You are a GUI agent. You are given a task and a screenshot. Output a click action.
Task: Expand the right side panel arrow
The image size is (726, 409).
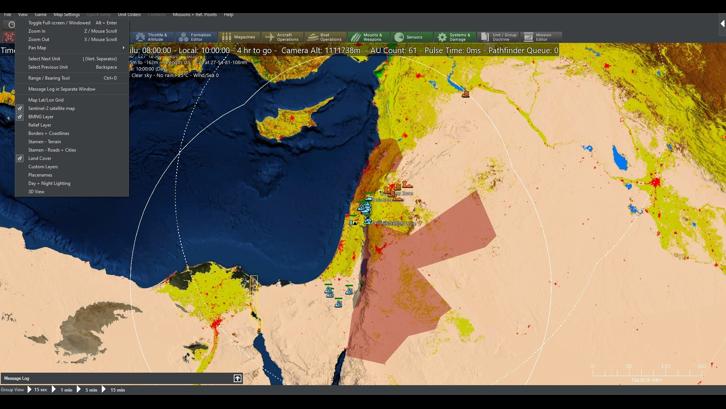tap(722, 24)
